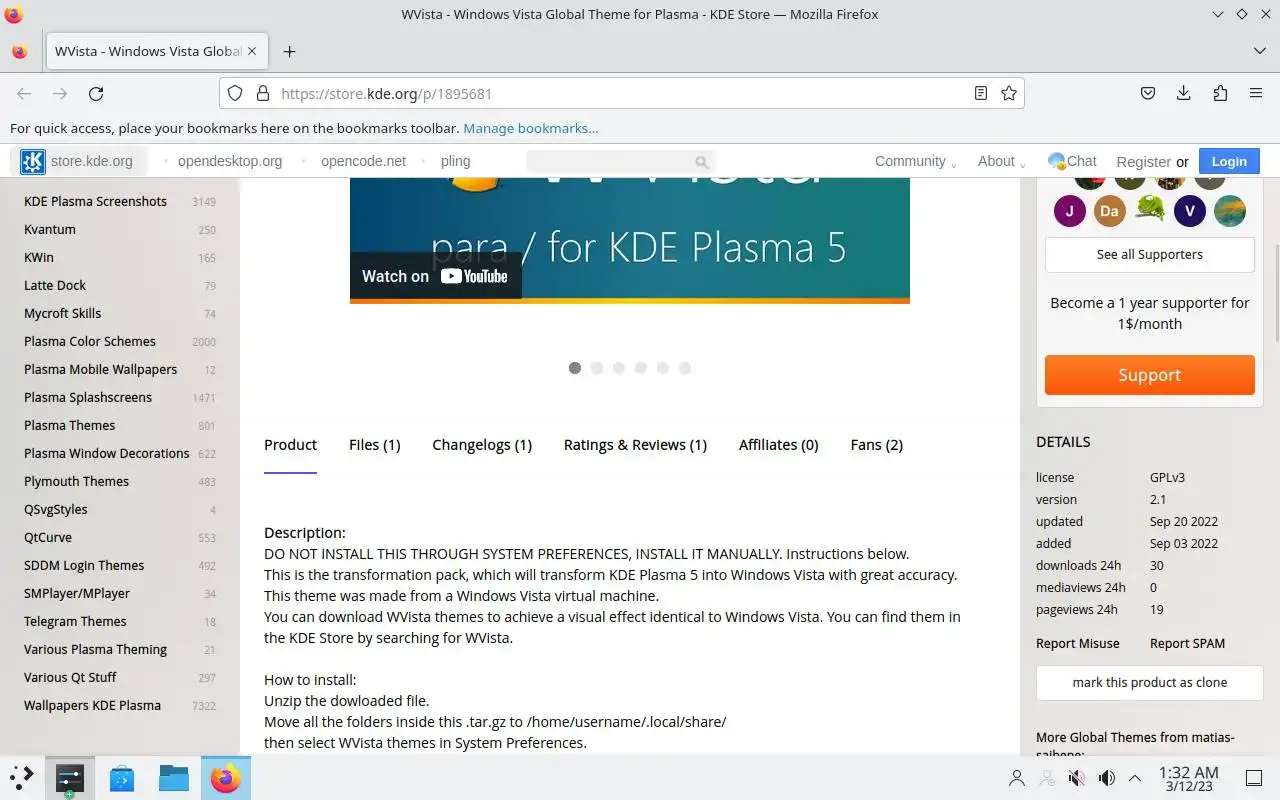Click Watch on YouTube button
Viewport: 1280px width, 800px height.
[435, 276]
